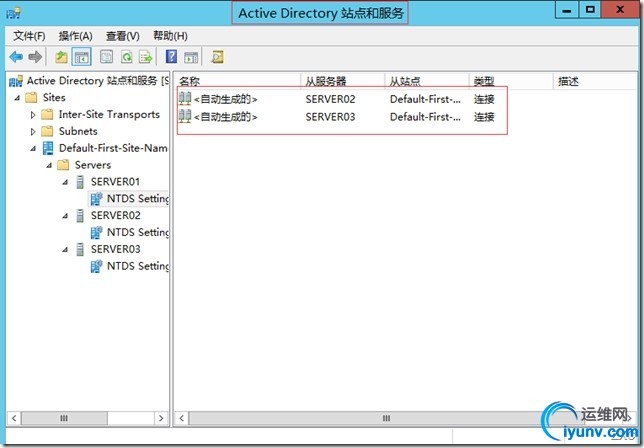Open the 查看(V) menu

click(x=122, y=36)
